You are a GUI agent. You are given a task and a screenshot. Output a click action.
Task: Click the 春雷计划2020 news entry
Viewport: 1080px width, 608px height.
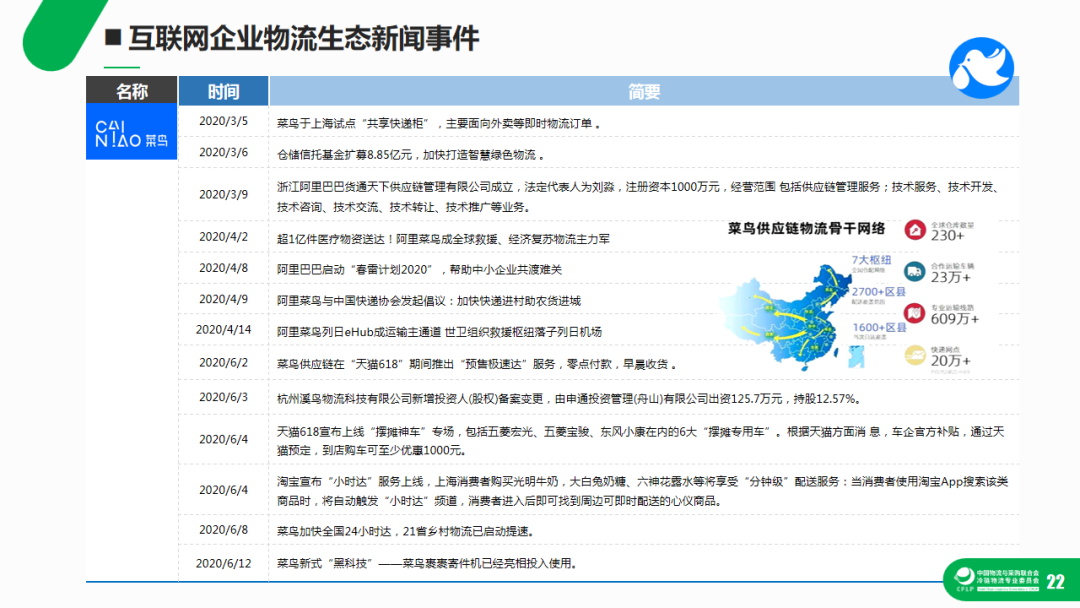(420, 269)
